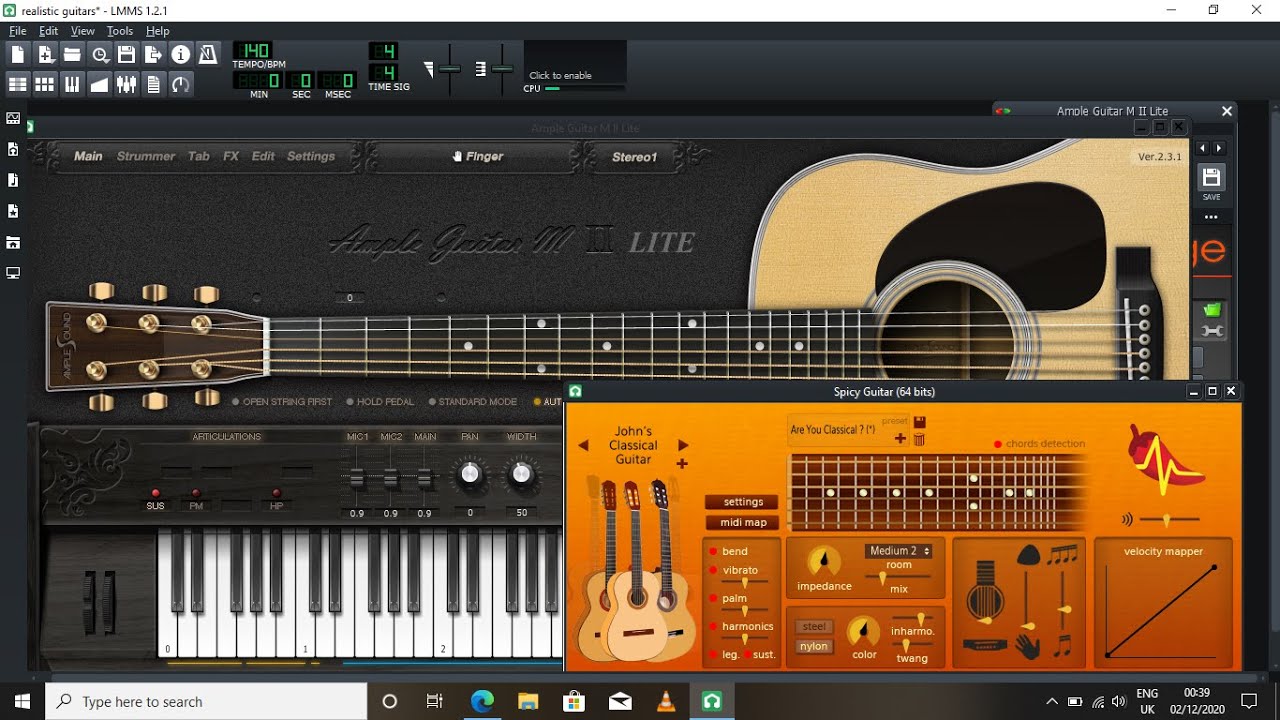Click the master volume slider
Viewport: 1280px width, 720px height.
coord(450,69)
